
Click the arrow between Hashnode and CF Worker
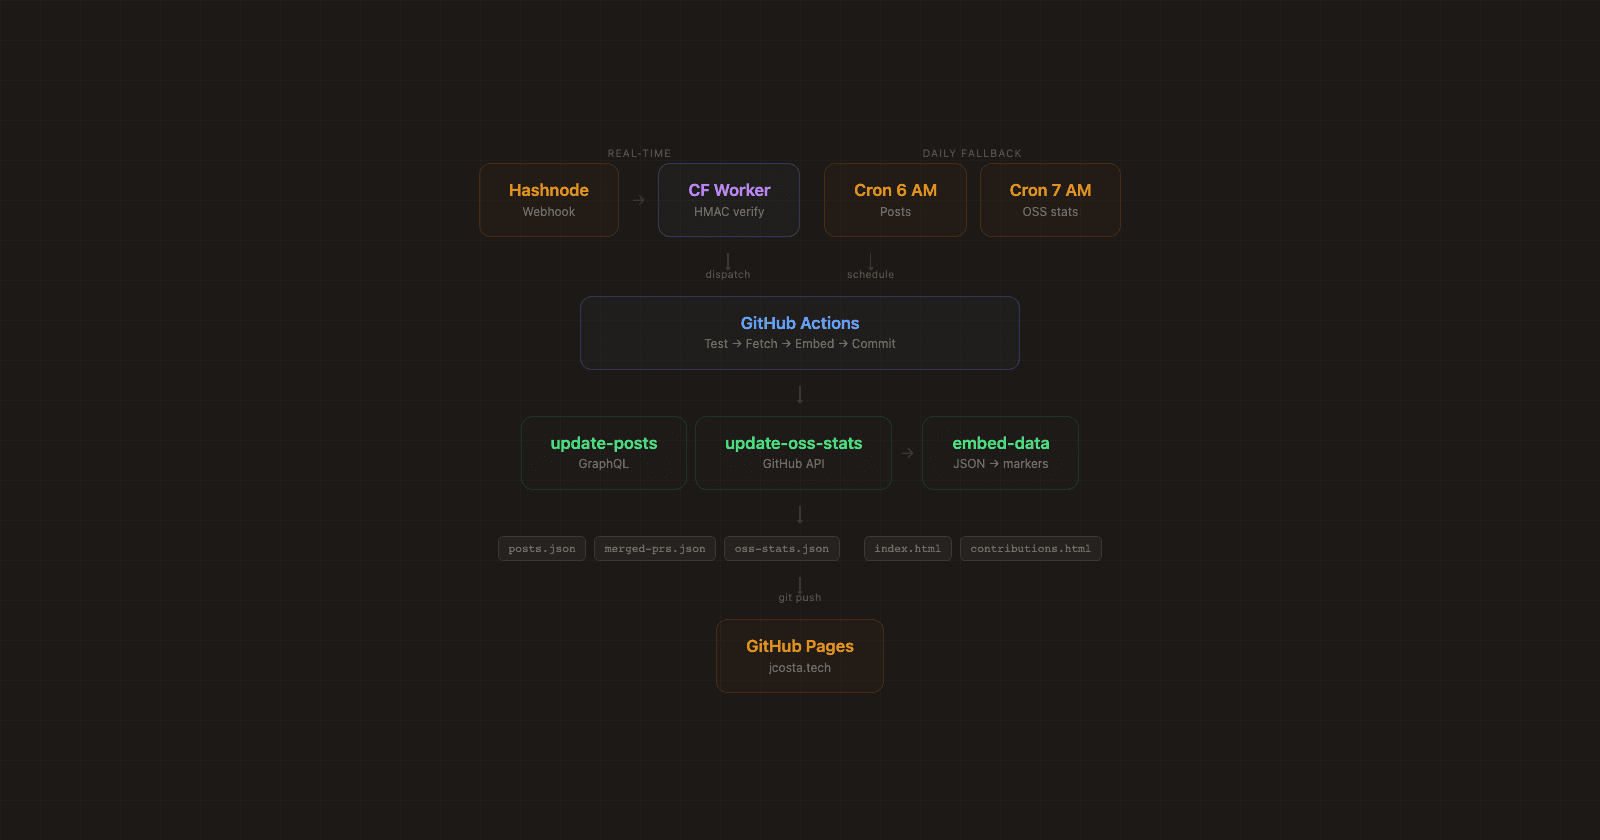(639, 200)
